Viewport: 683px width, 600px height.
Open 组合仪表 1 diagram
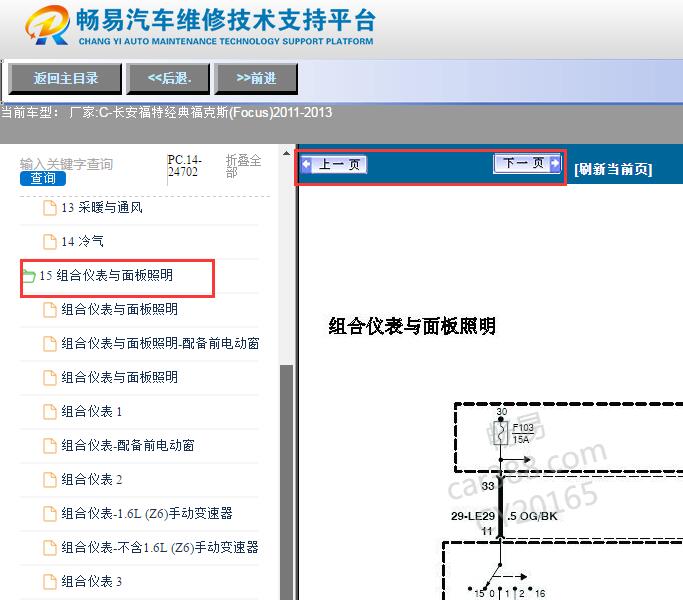tap(91, 411)
